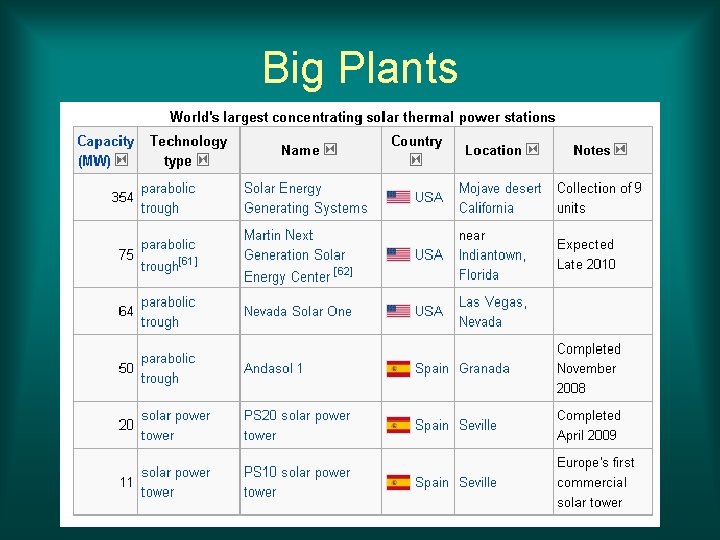The image size is (720, 540).
Task: Sort table by Capacity (MW) sort icon
Action: coord(121,160)
